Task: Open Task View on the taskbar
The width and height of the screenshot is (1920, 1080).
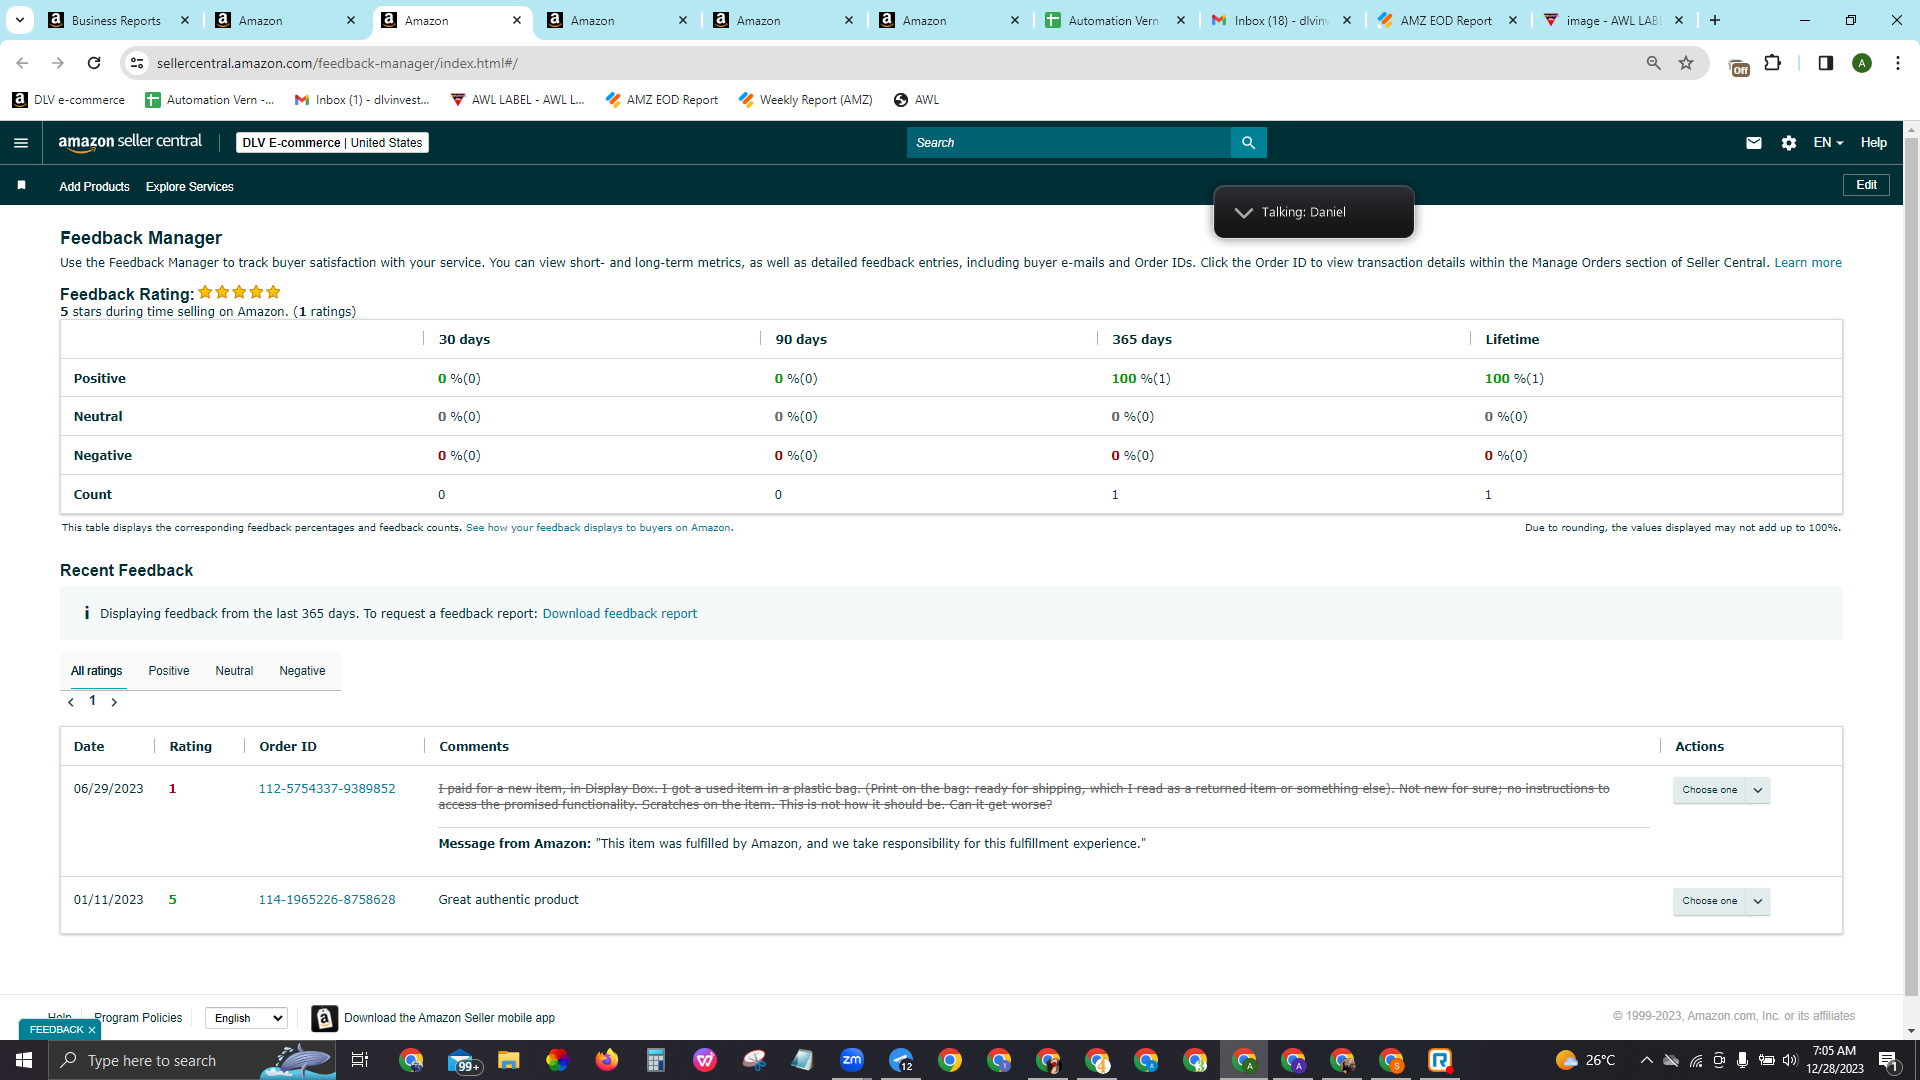Action: [360, 1060]
